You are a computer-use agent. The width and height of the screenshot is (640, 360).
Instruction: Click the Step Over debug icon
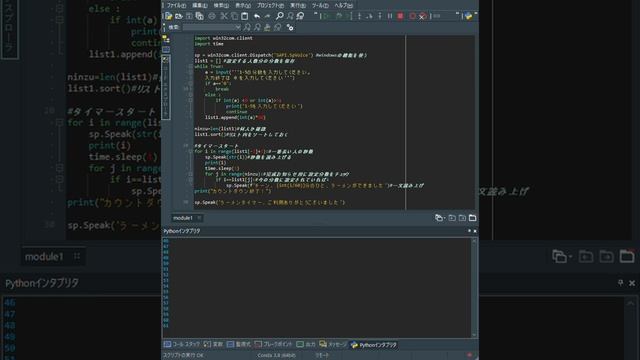[x=369, y=16]
